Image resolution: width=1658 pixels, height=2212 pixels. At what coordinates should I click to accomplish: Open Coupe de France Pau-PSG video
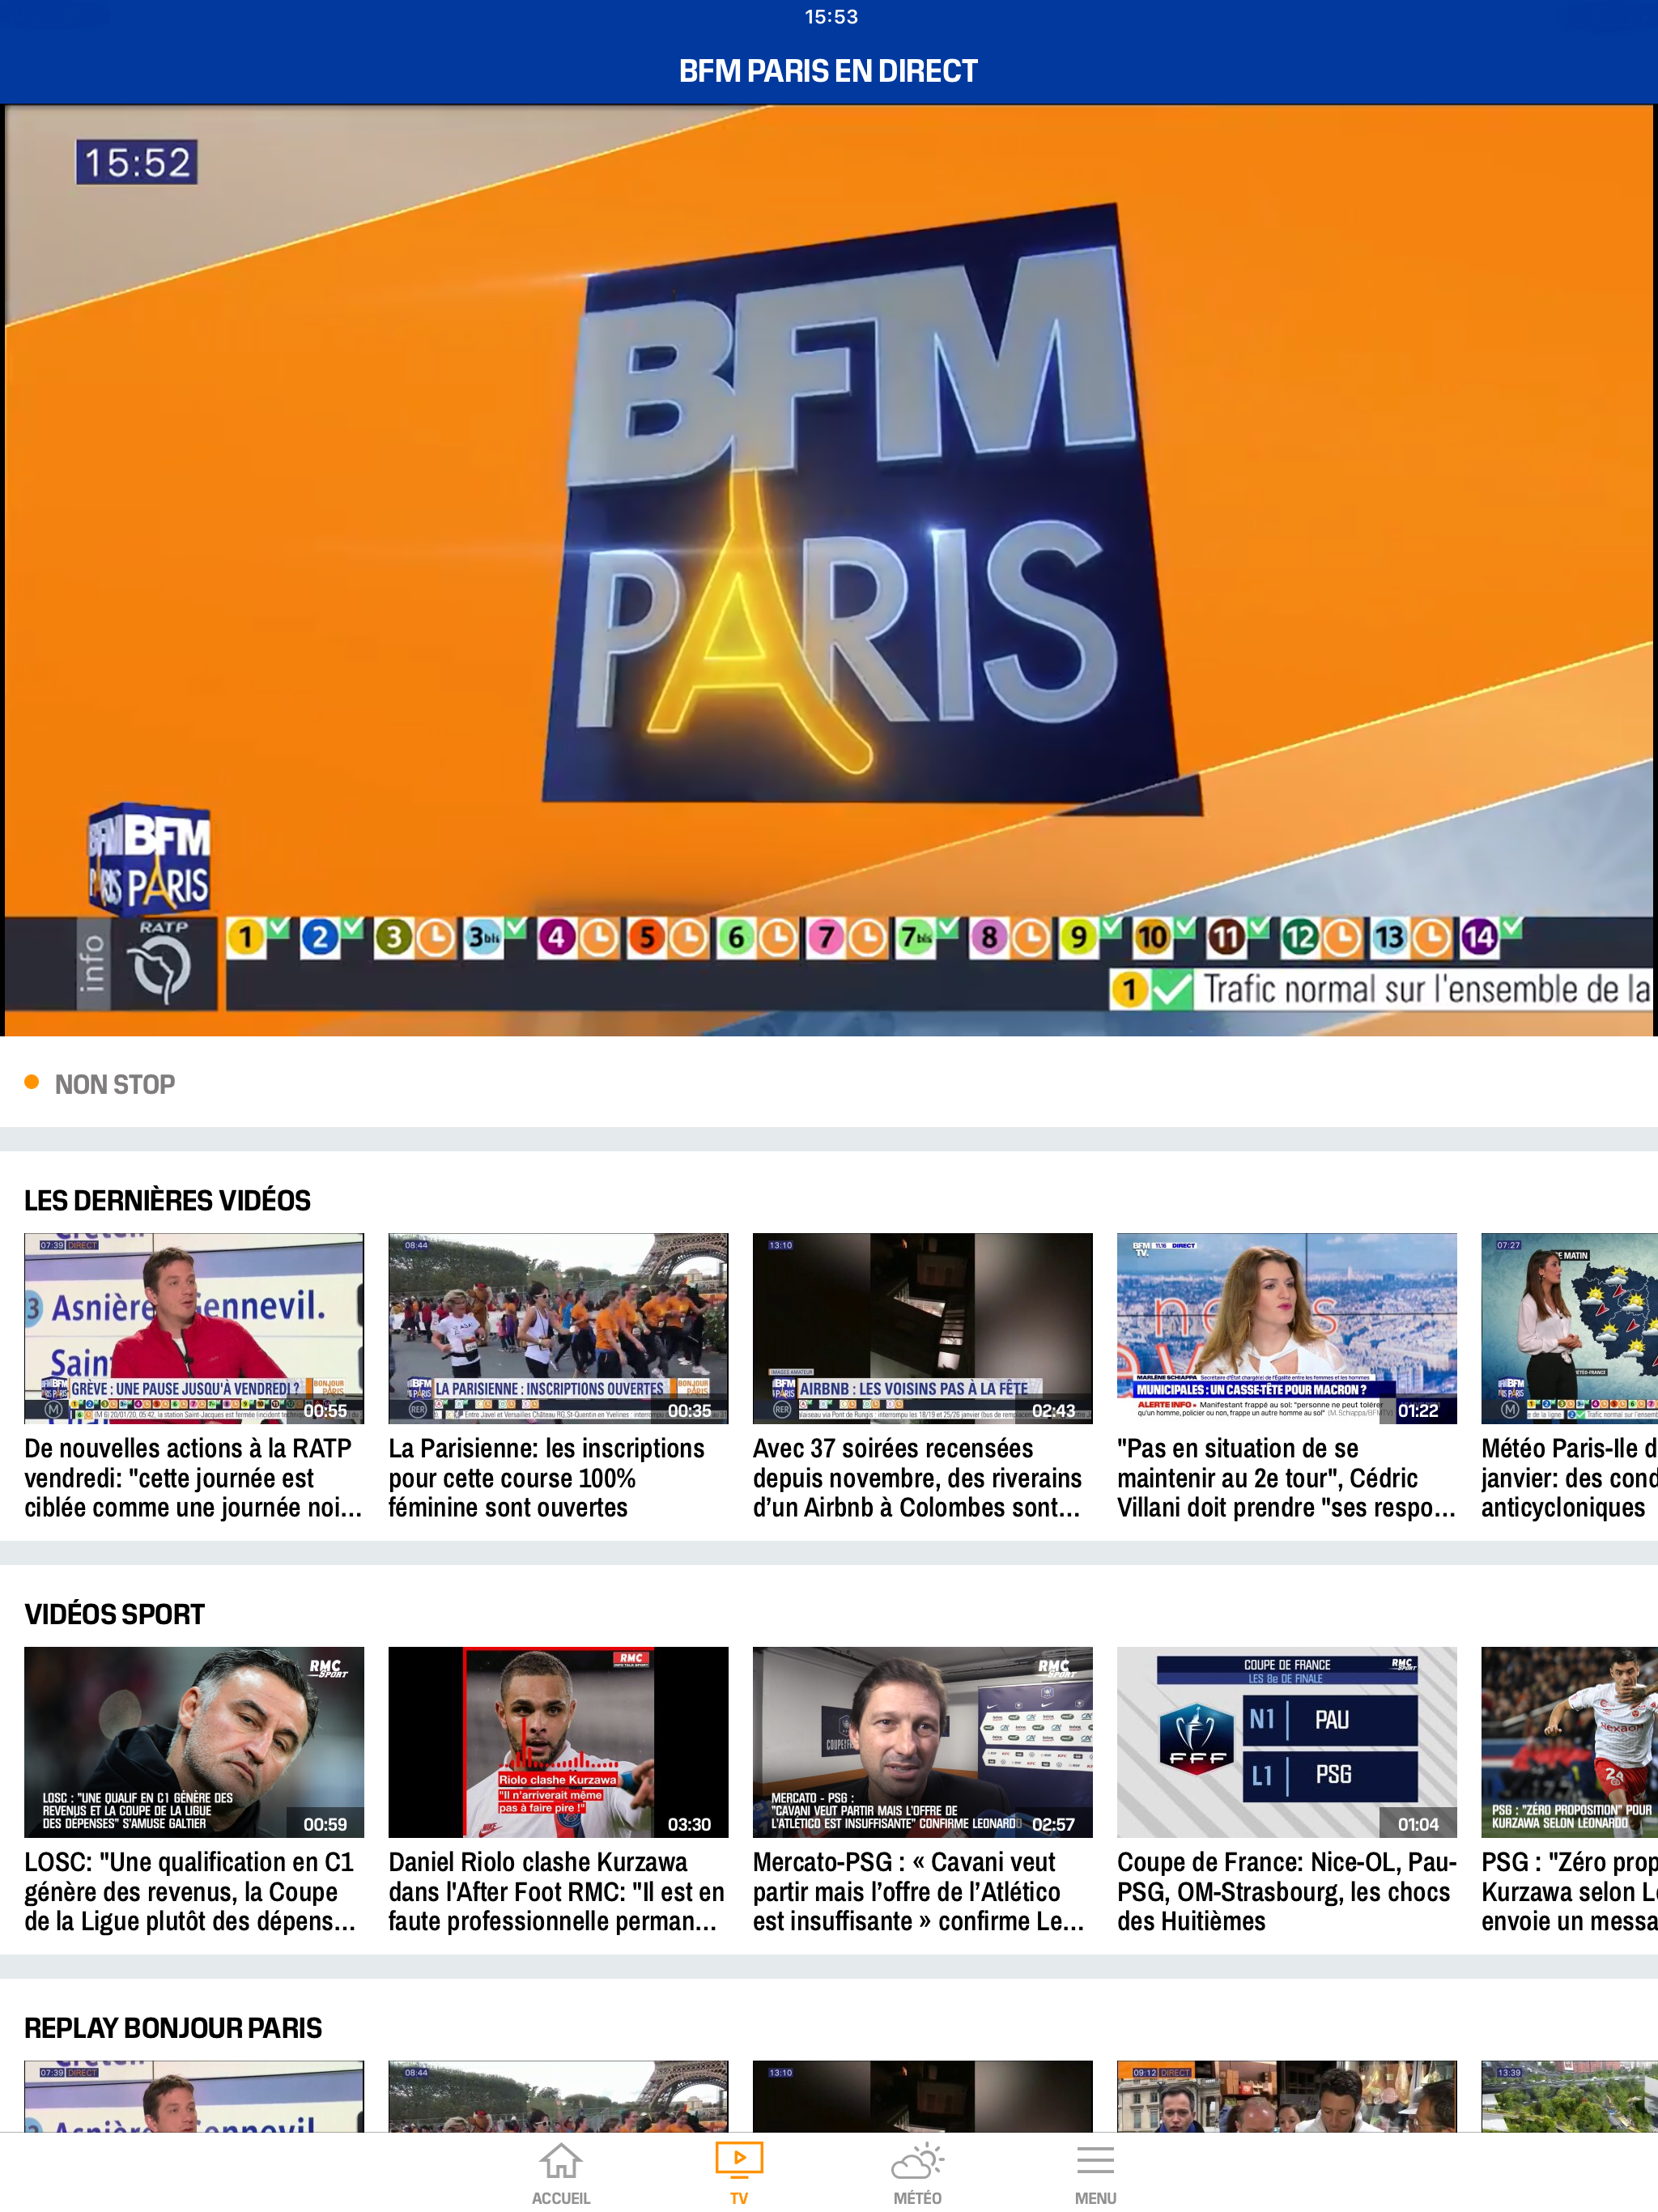1286,1741
